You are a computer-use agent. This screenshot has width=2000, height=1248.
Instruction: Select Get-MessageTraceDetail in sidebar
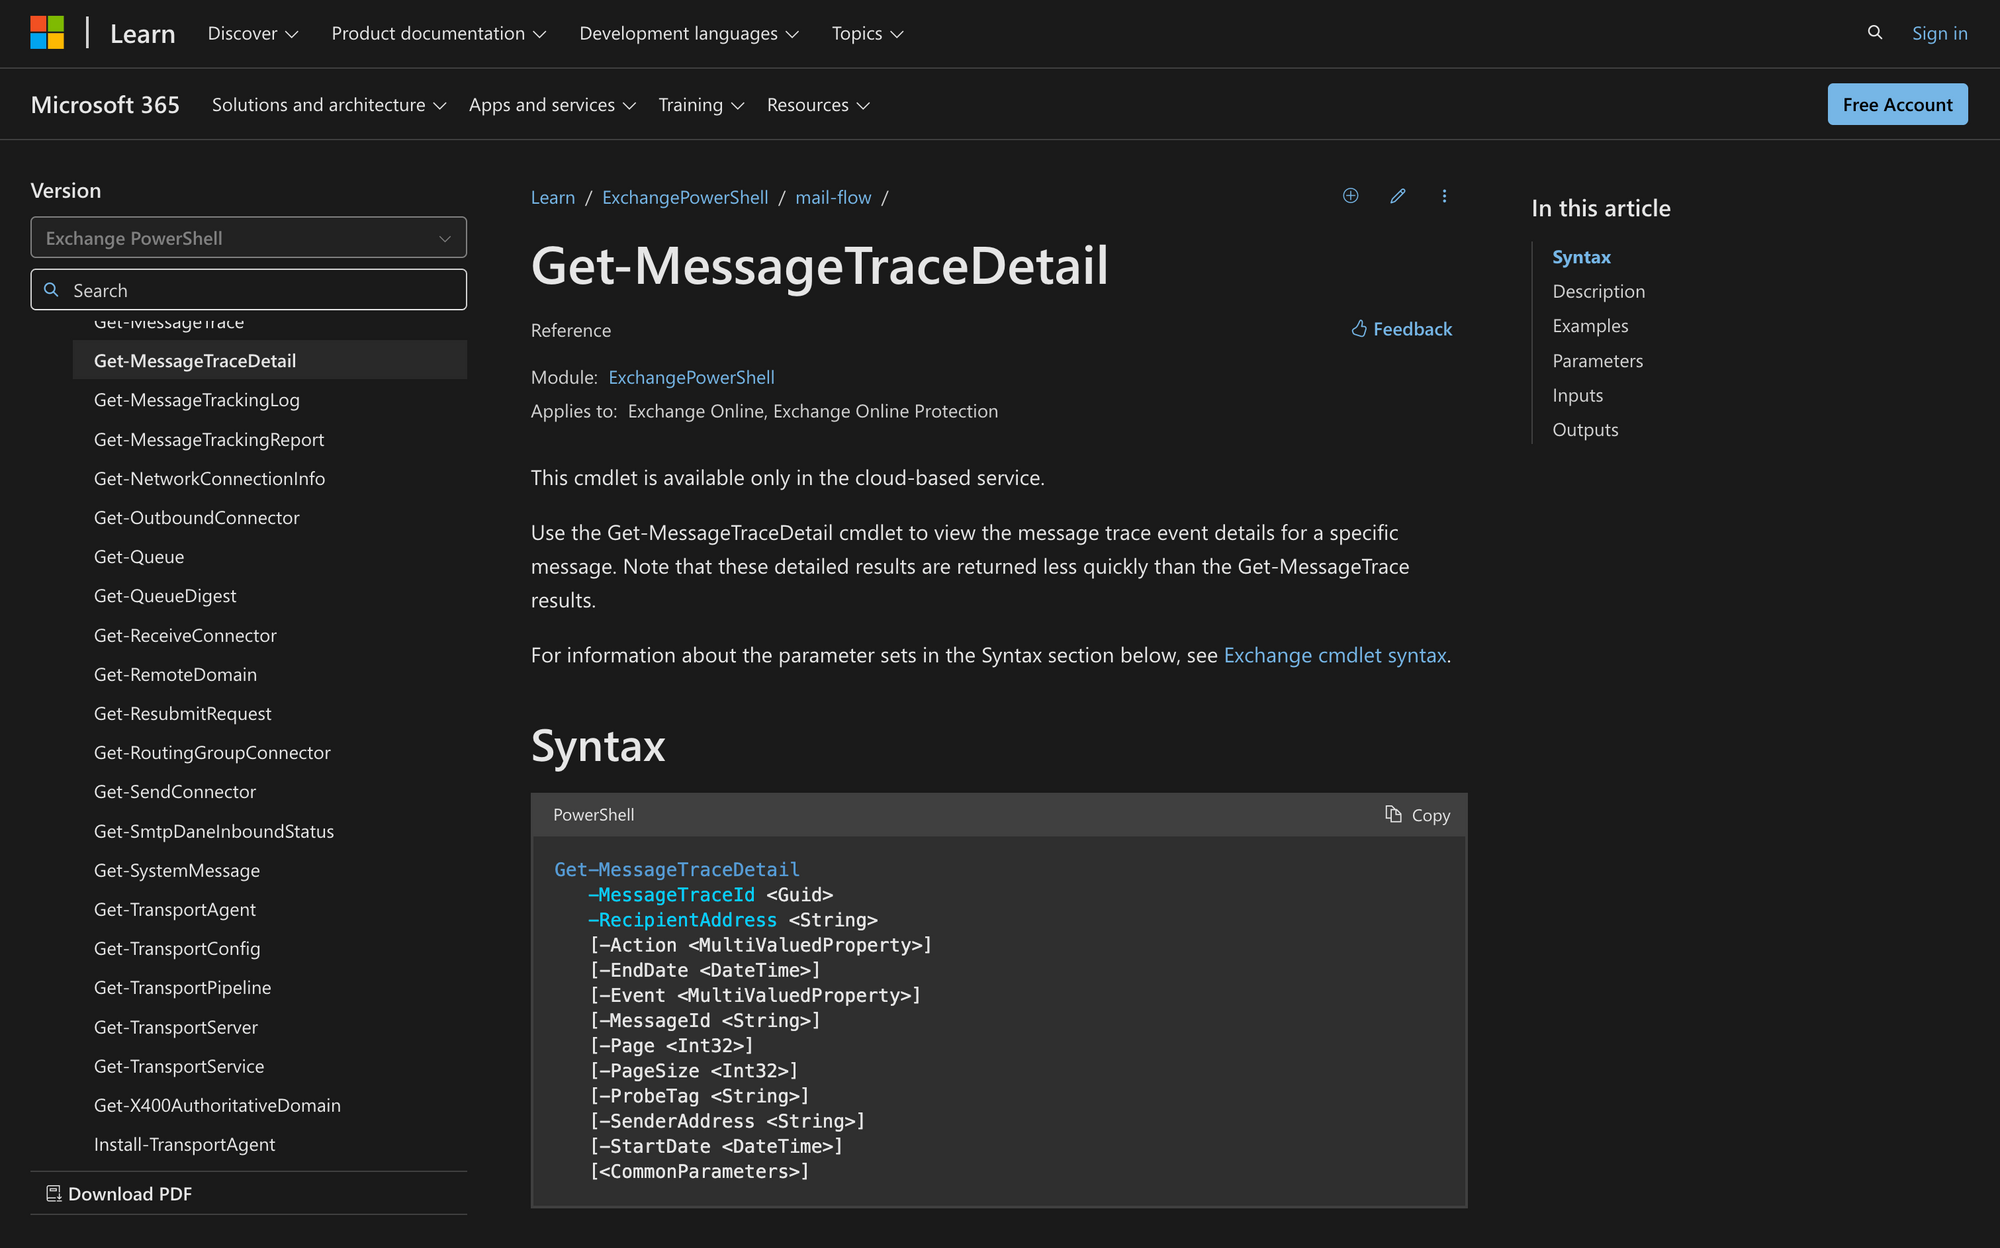pos(270,360)
